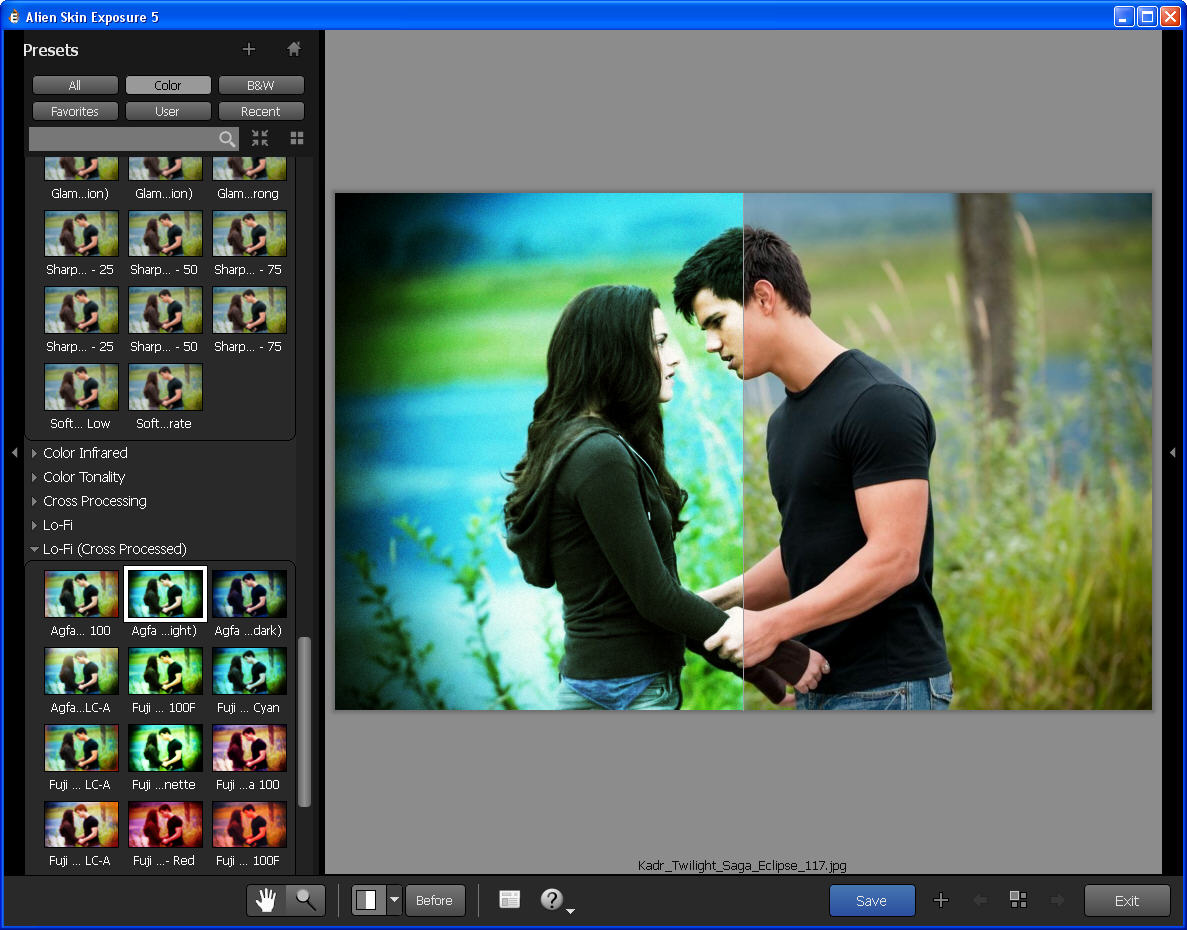The image size is (1187, 930).
Task: Click the Exit button
Action: click(1127, 900)
